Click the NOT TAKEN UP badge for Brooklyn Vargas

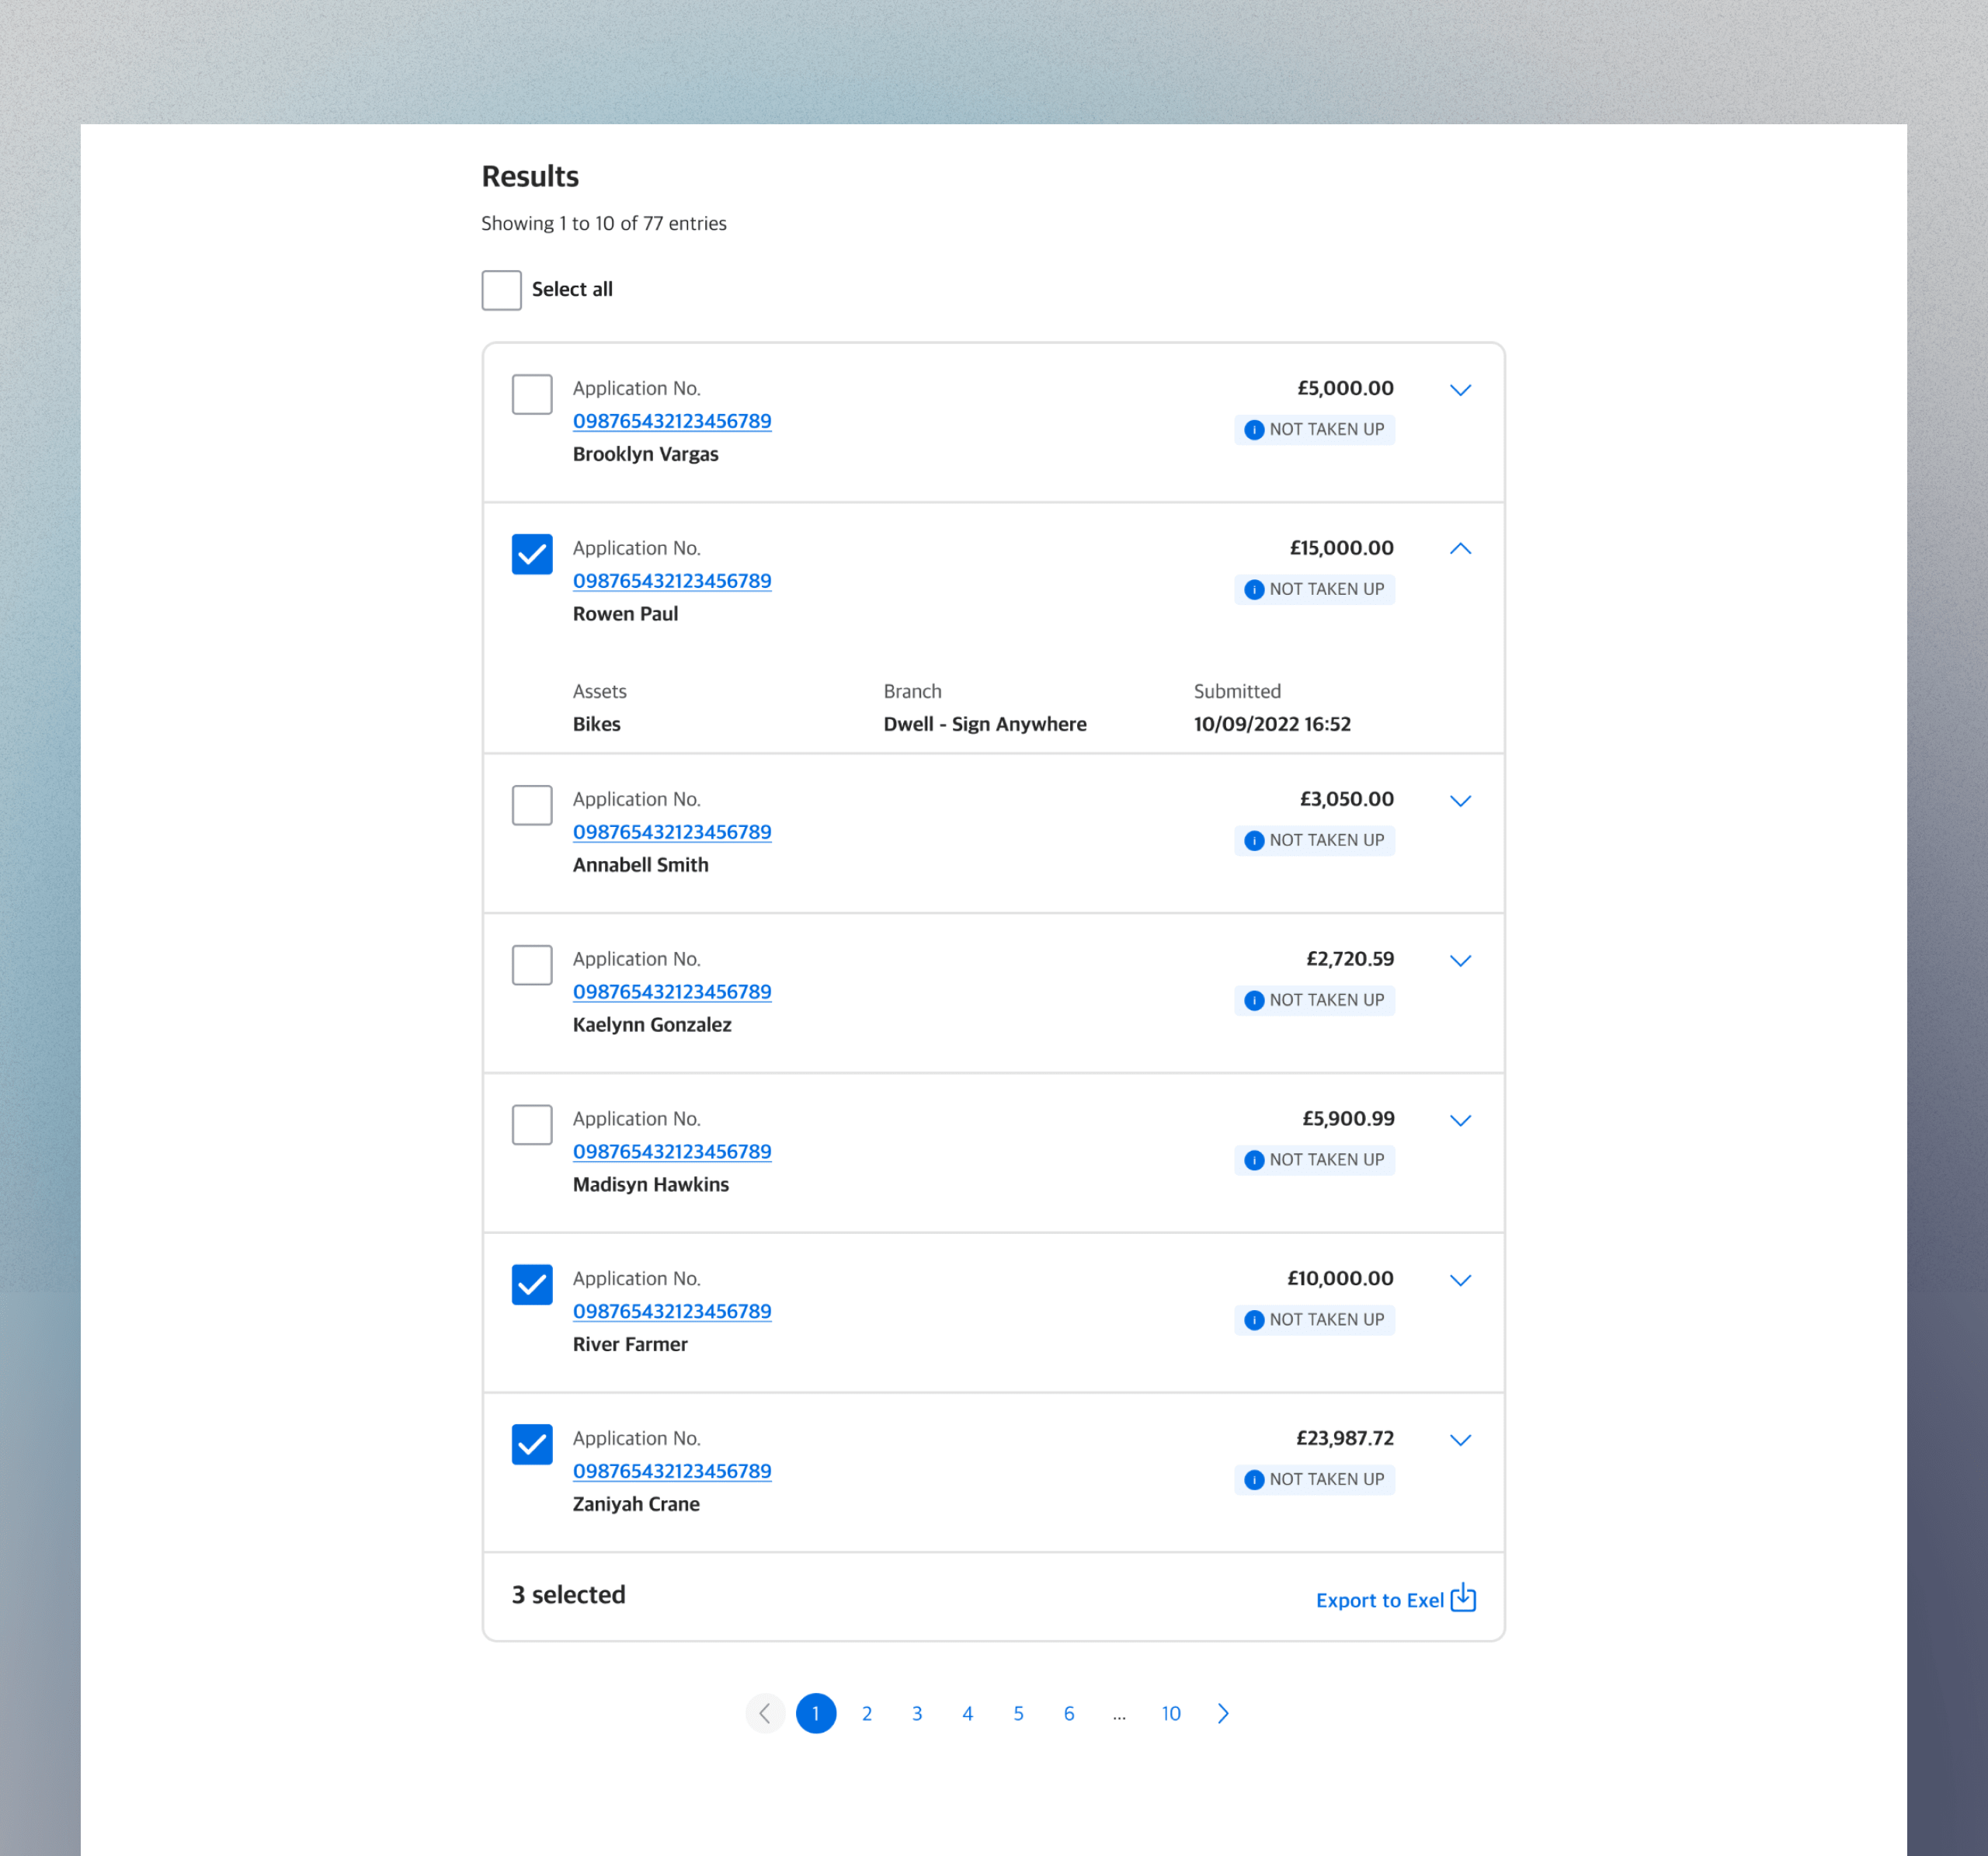tap(1314, 430)
